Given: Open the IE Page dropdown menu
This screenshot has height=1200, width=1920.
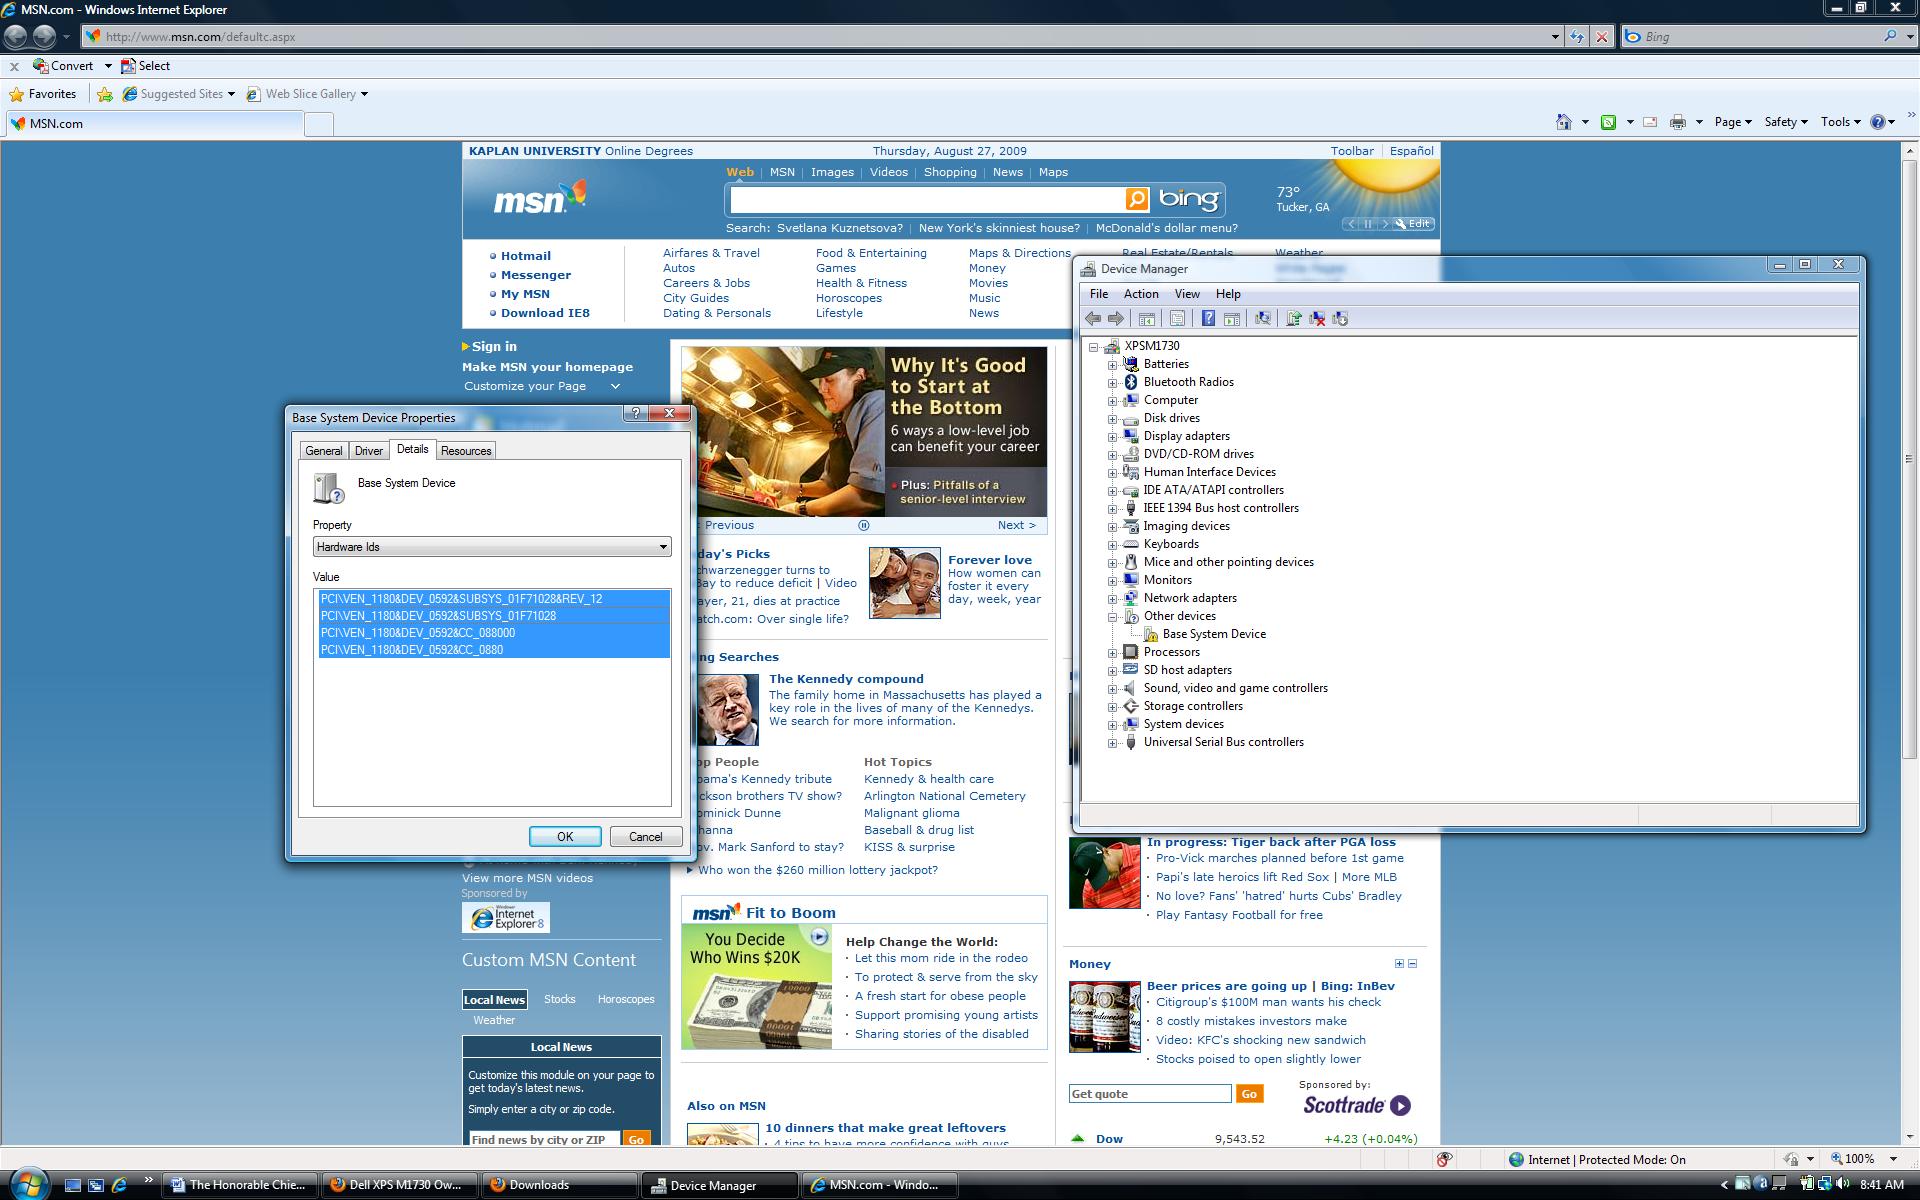Looking at the screenshot, I should pyautogui.click(x=1732, y=122).
